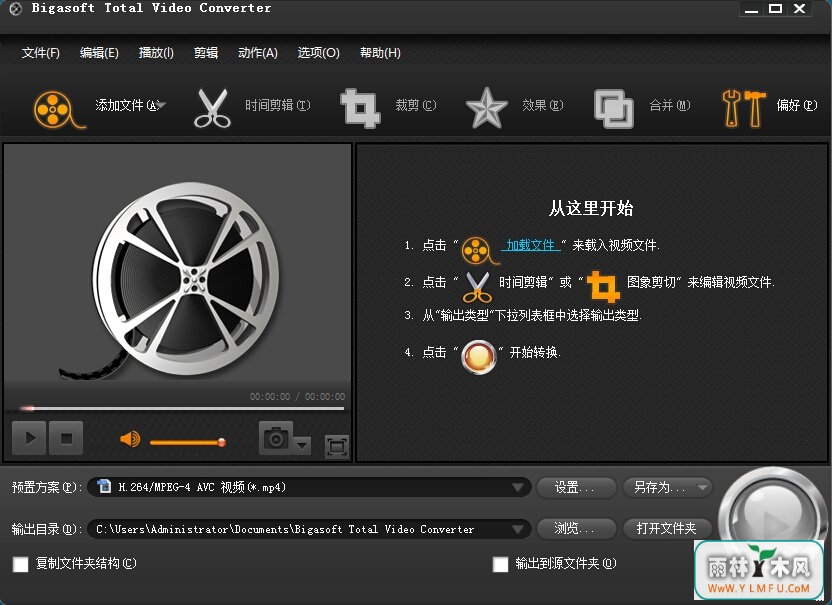Click the Browse (浏览...) button

577,529
